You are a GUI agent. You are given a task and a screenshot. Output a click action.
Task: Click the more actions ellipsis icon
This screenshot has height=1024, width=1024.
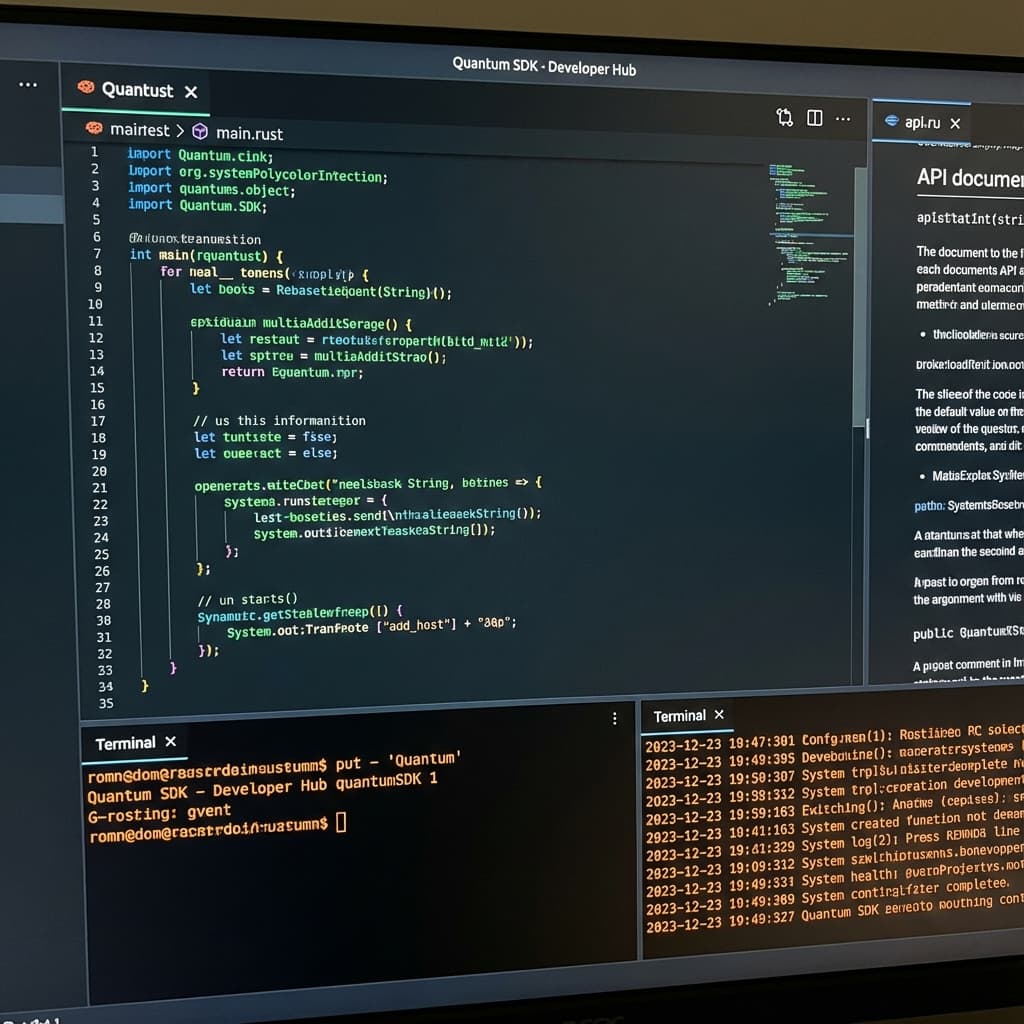coord(843,119)
